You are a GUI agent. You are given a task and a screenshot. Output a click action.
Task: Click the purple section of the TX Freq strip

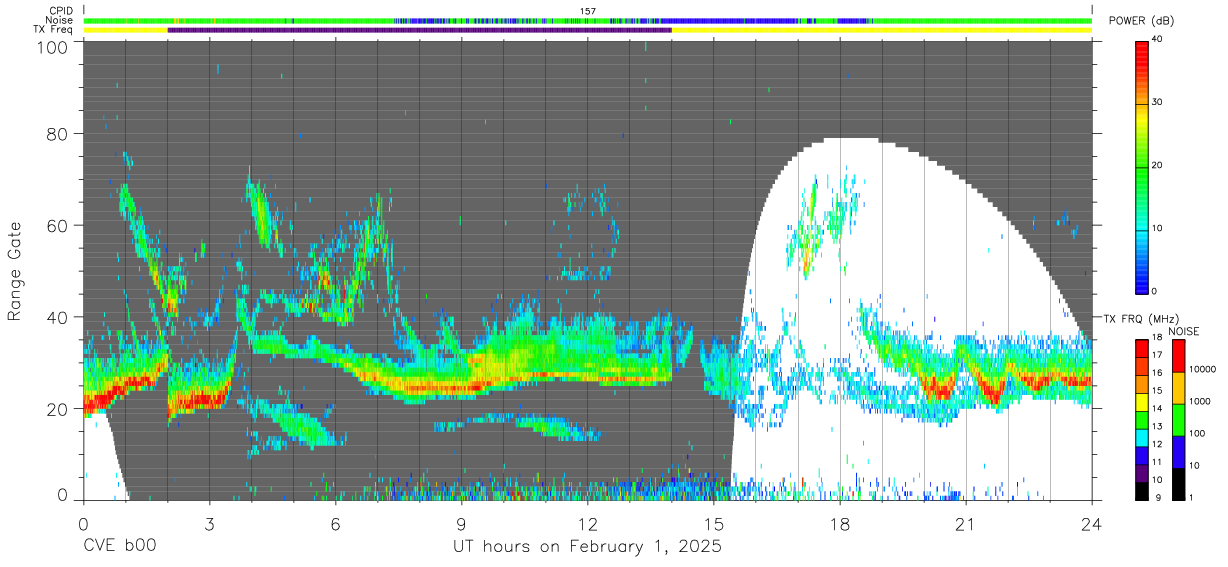pos(420,30)
